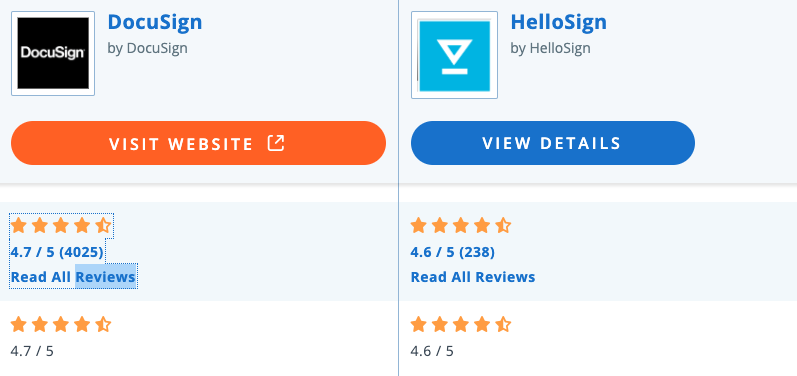Open Read All Reviews for HelloSign
Viewport: 797px width, 376px height.
[473, 277]
